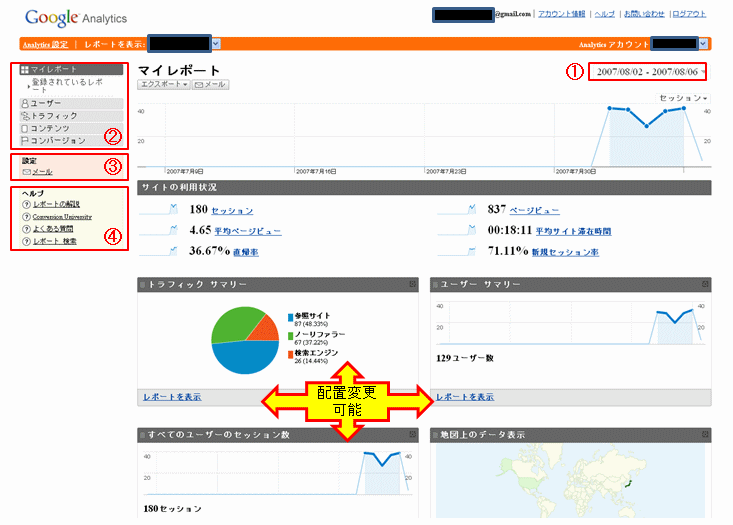
Task: Click the メール button under the title
Action: (x=210, y=85)
